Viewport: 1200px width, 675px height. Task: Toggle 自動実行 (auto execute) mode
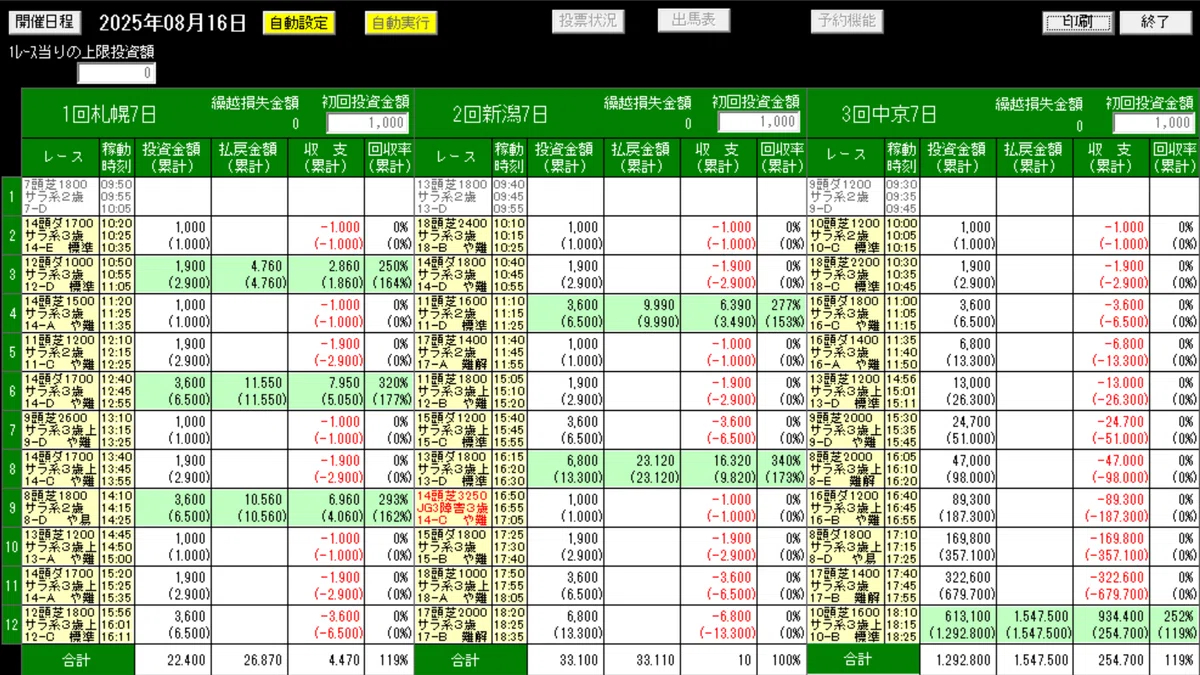click(401, 20)
